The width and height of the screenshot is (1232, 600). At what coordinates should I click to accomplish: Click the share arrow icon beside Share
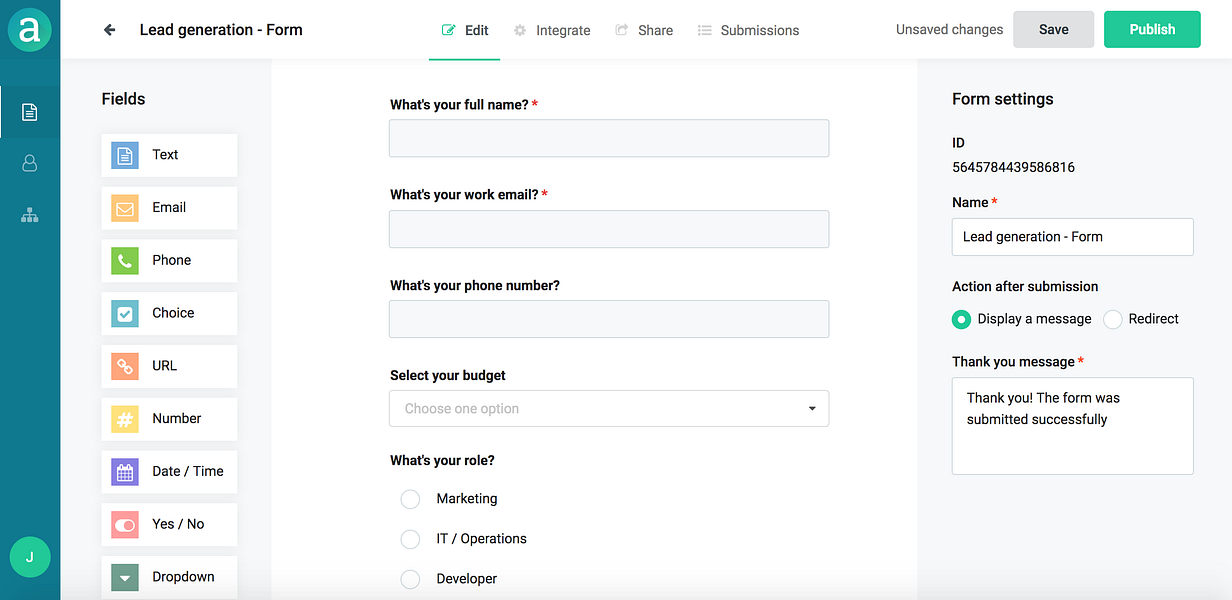tap(622, 30)
